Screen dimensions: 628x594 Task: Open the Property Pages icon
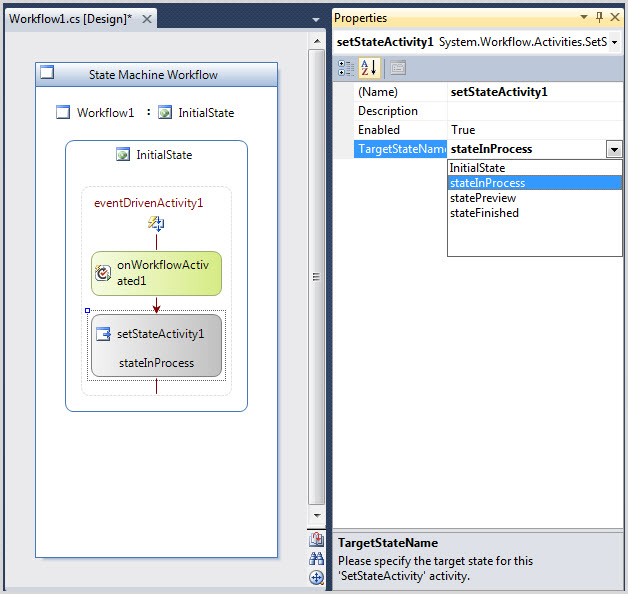coord(398,68)
